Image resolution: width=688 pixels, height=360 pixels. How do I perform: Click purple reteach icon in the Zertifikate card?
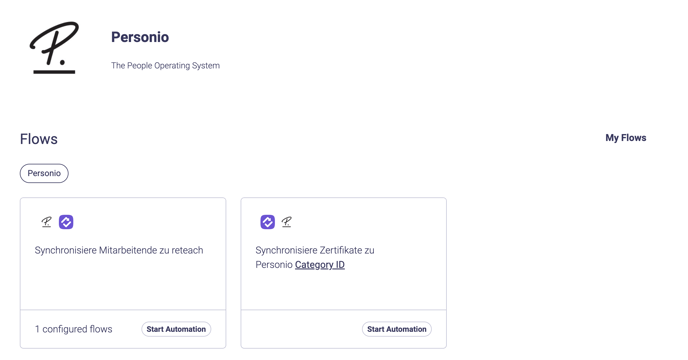(268, 222)
